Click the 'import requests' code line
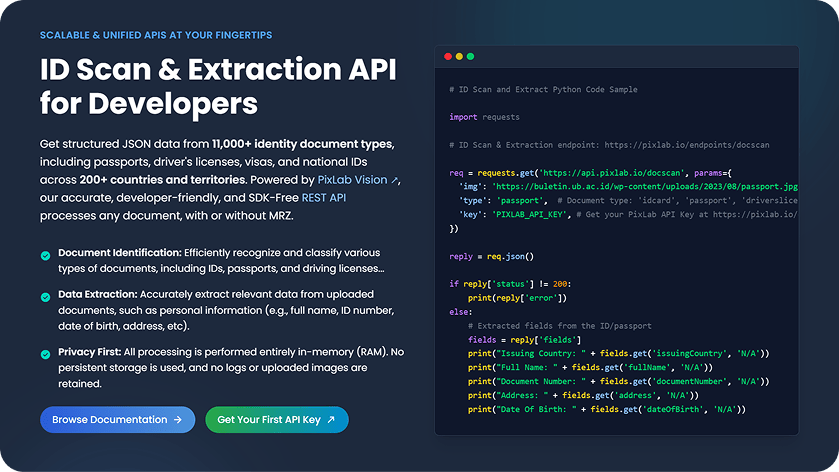This screenshot has height=472, width=839. (x=485, y=117)
